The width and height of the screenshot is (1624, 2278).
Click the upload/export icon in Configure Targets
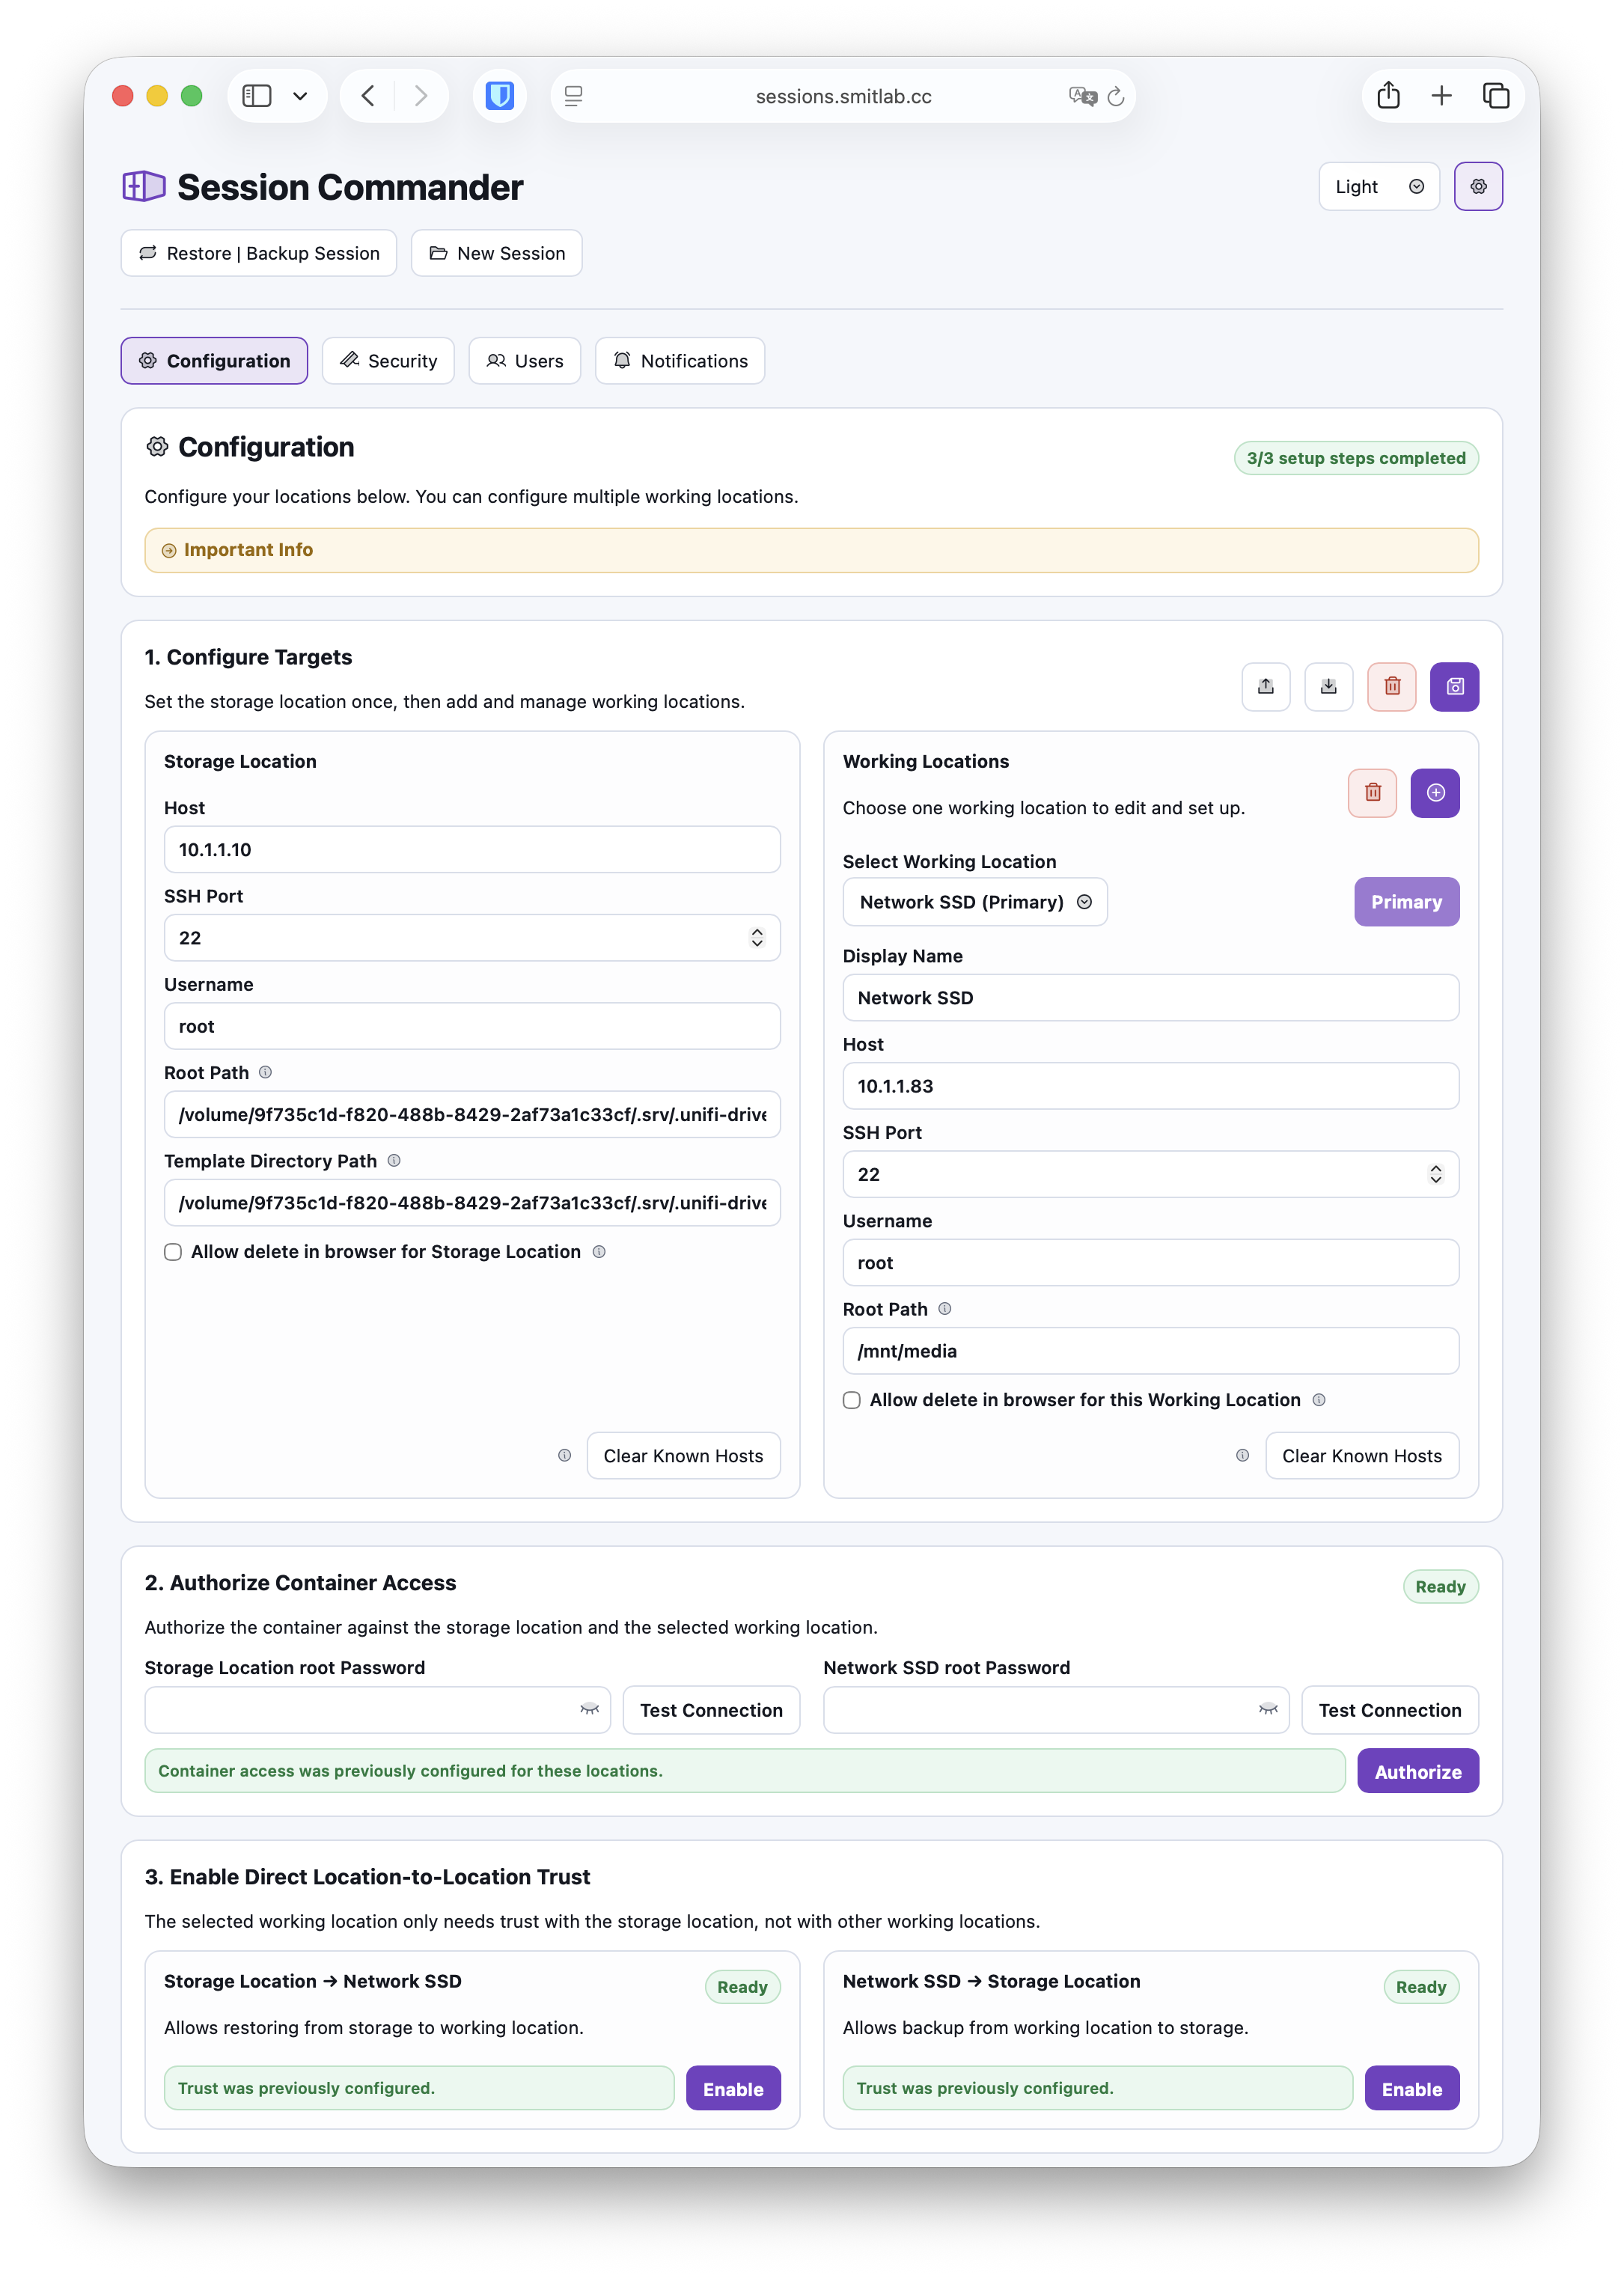[1265, 686]
